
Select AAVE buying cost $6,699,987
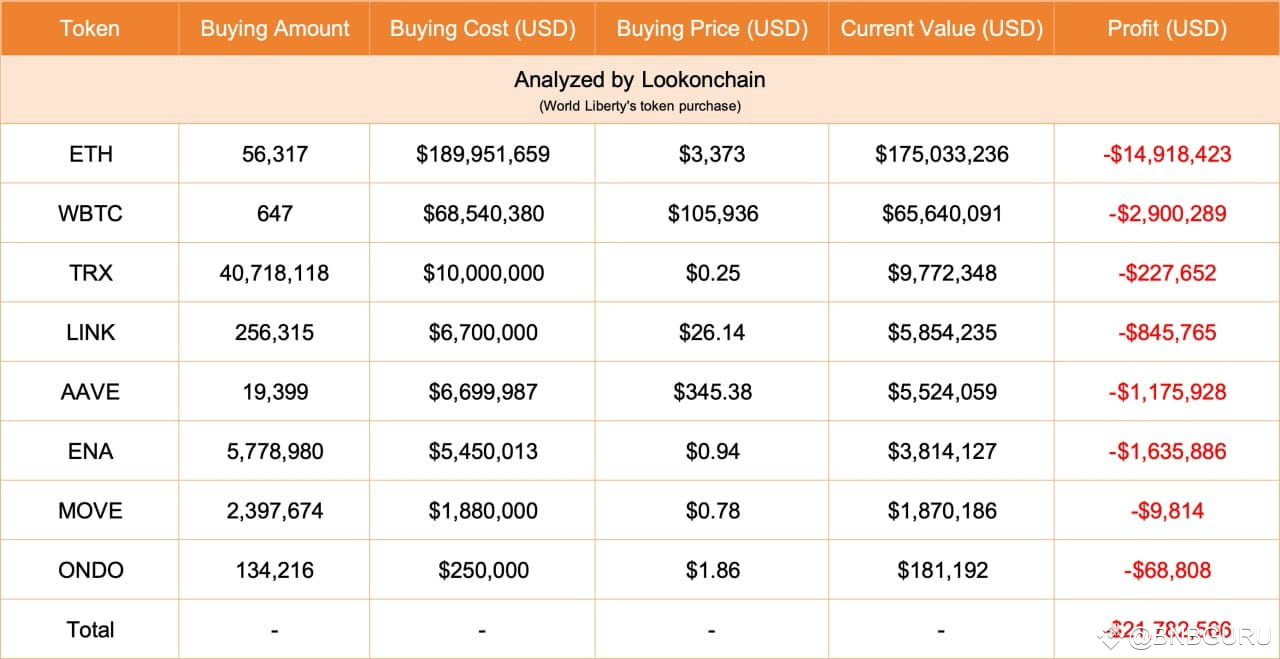tap(483, 391)
